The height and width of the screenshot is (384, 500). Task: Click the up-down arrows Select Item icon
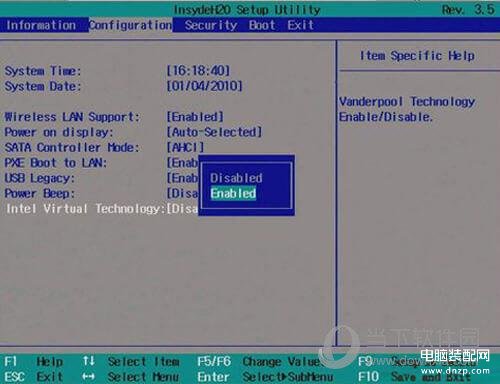point(89,361)
